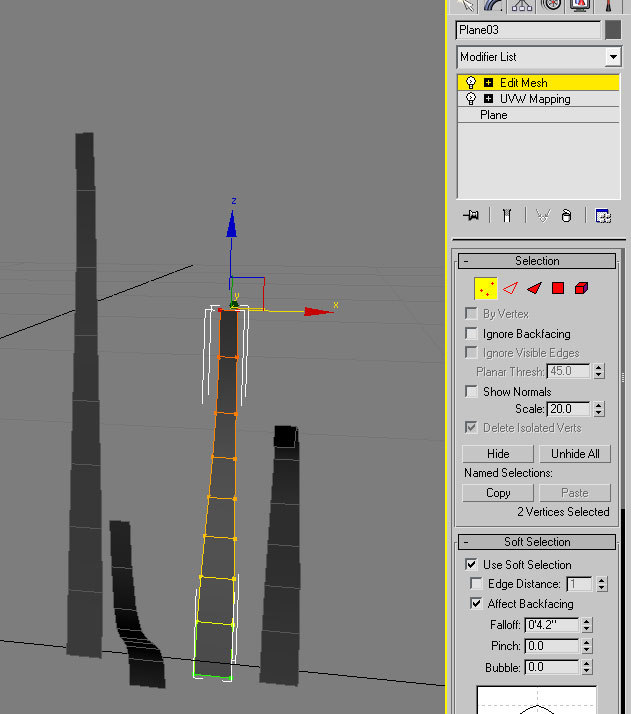
Task: Enable the Edge Distance checkbox
Action: [x=476, y=583]
